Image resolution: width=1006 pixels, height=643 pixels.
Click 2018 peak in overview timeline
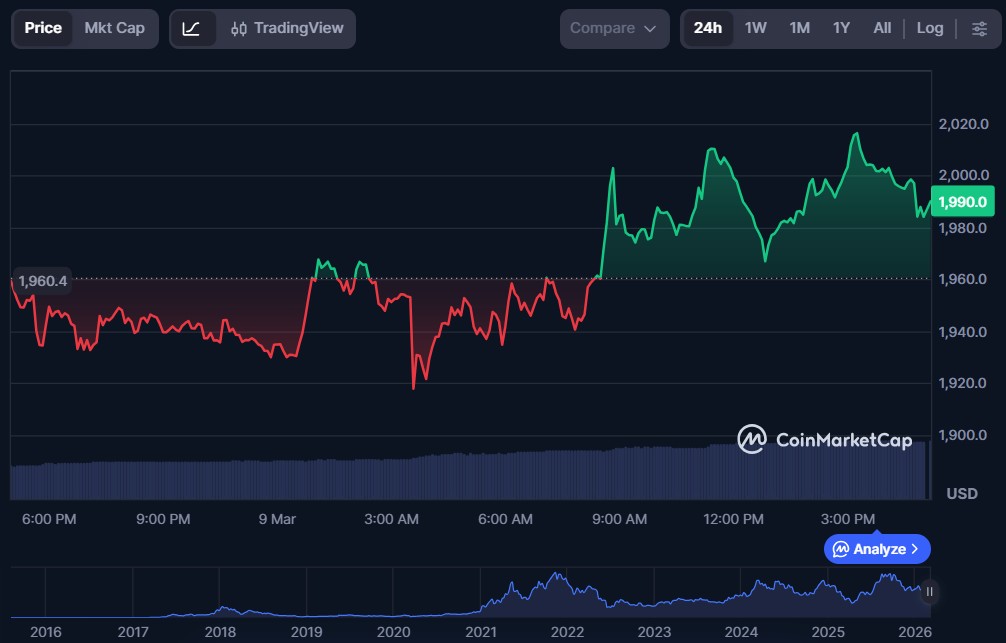click(224, 608)
